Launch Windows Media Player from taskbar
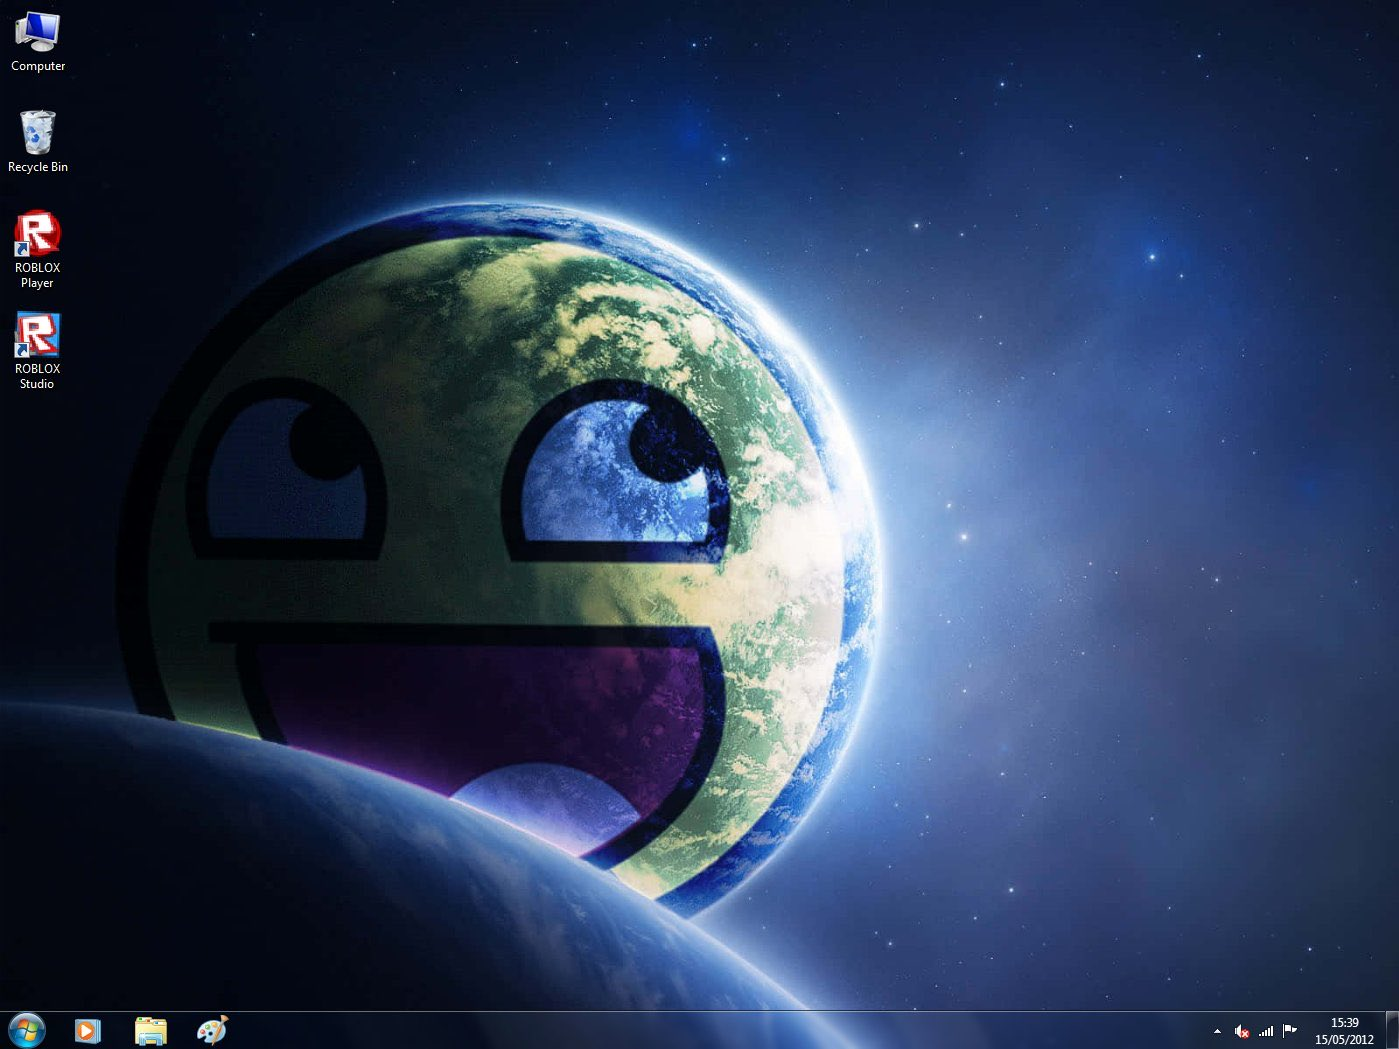The height and width of the screenshot is (1049, 1399). point(88,1030)
